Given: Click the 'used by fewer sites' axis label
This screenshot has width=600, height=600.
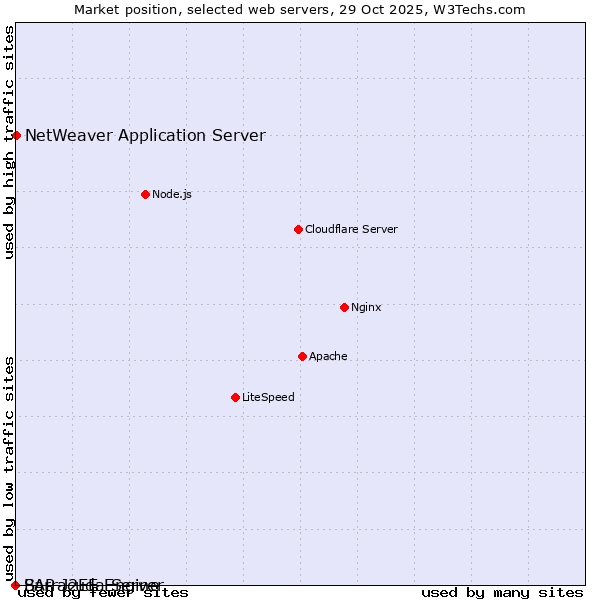Looking at the screenshot, I should [x=103, y=593].
